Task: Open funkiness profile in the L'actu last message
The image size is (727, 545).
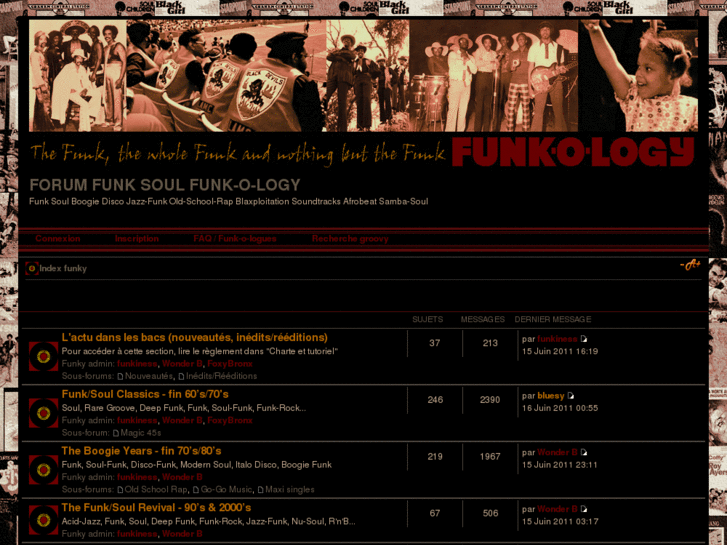Action: 557,339
